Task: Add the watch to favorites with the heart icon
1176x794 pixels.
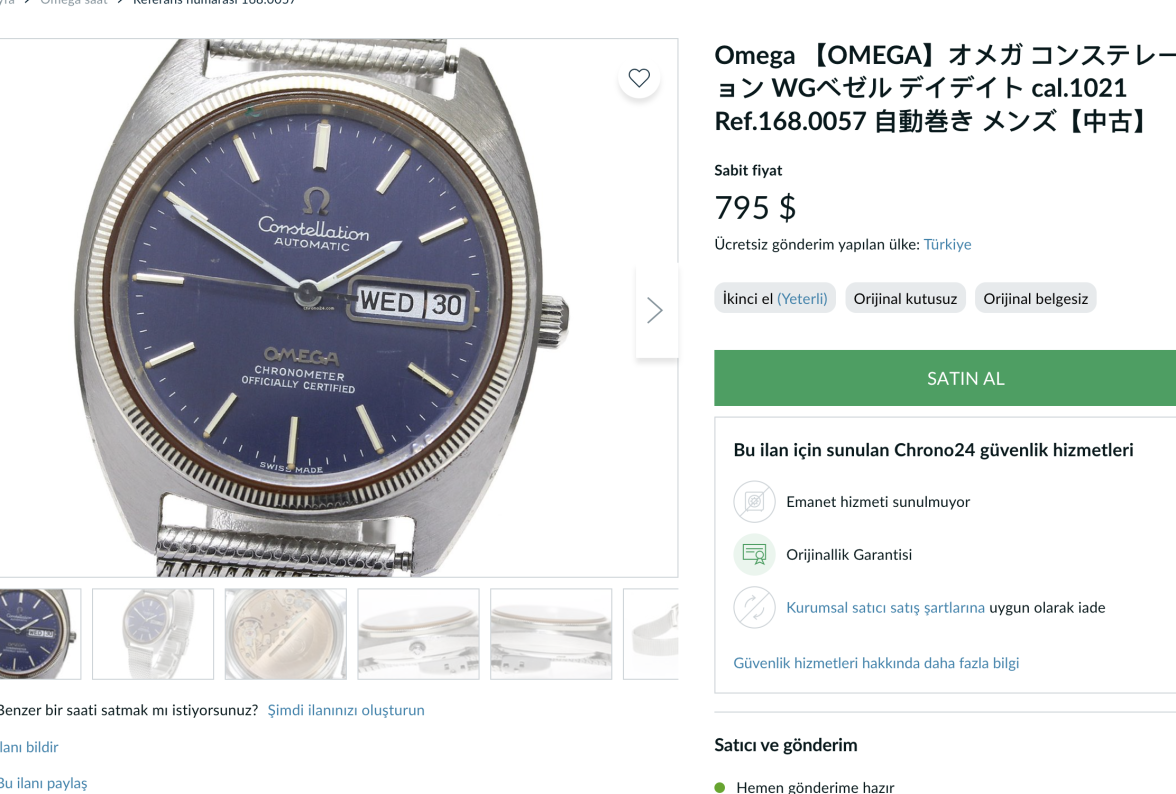Action: coord(639,78)
